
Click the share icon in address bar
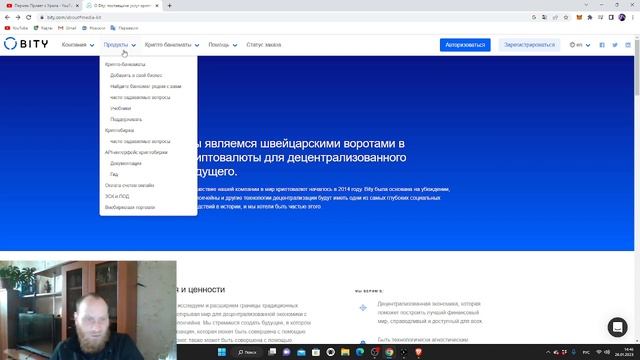coord(555,18)
